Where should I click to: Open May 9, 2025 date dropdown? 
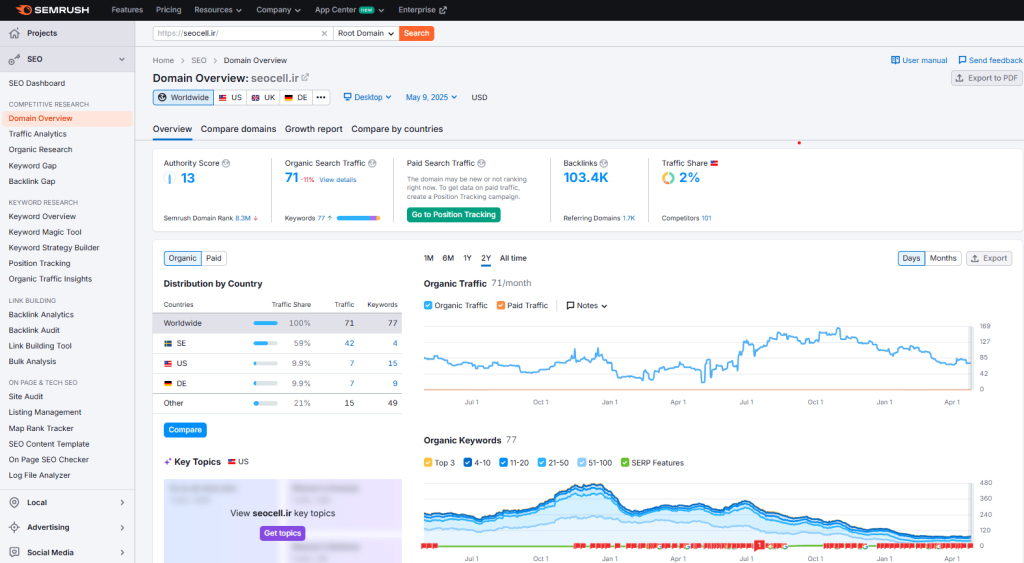[431, 97]
